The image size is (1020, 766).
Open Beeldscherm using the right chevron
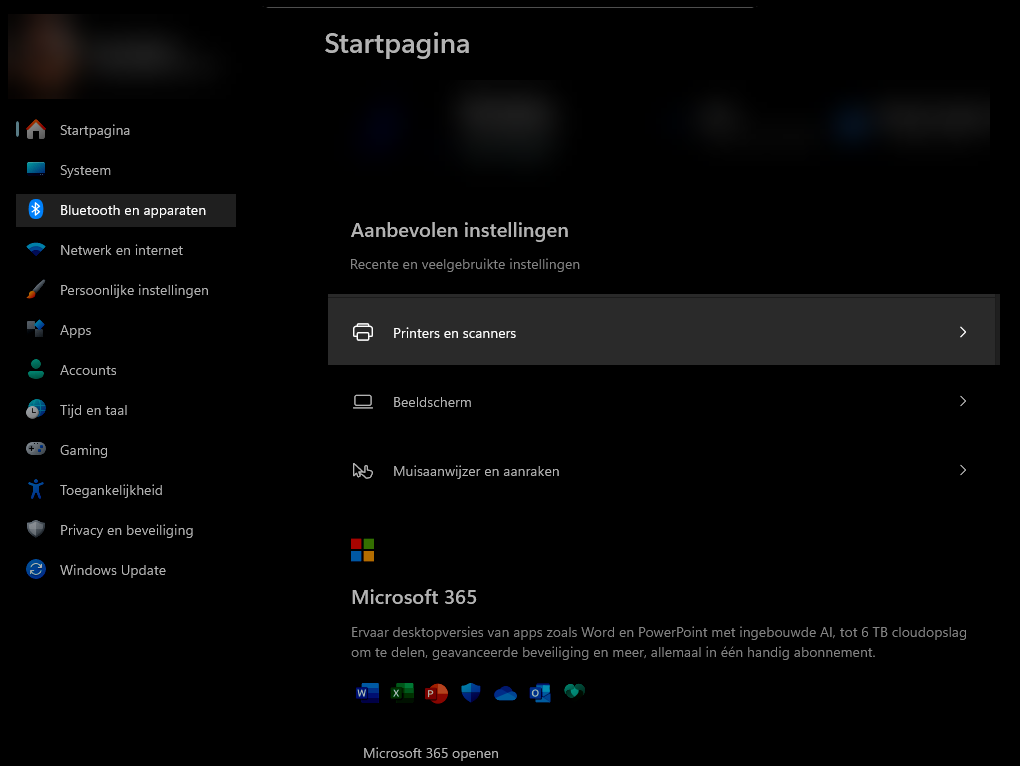963,401
